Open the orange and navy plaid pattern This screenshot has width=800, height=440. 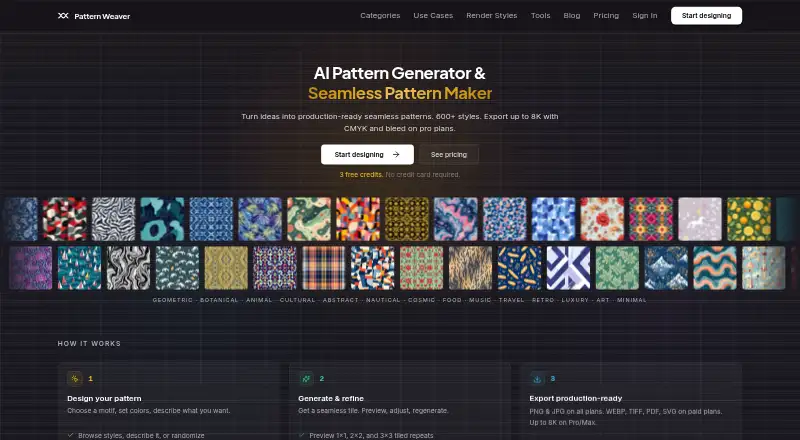[x=324, y=268]
